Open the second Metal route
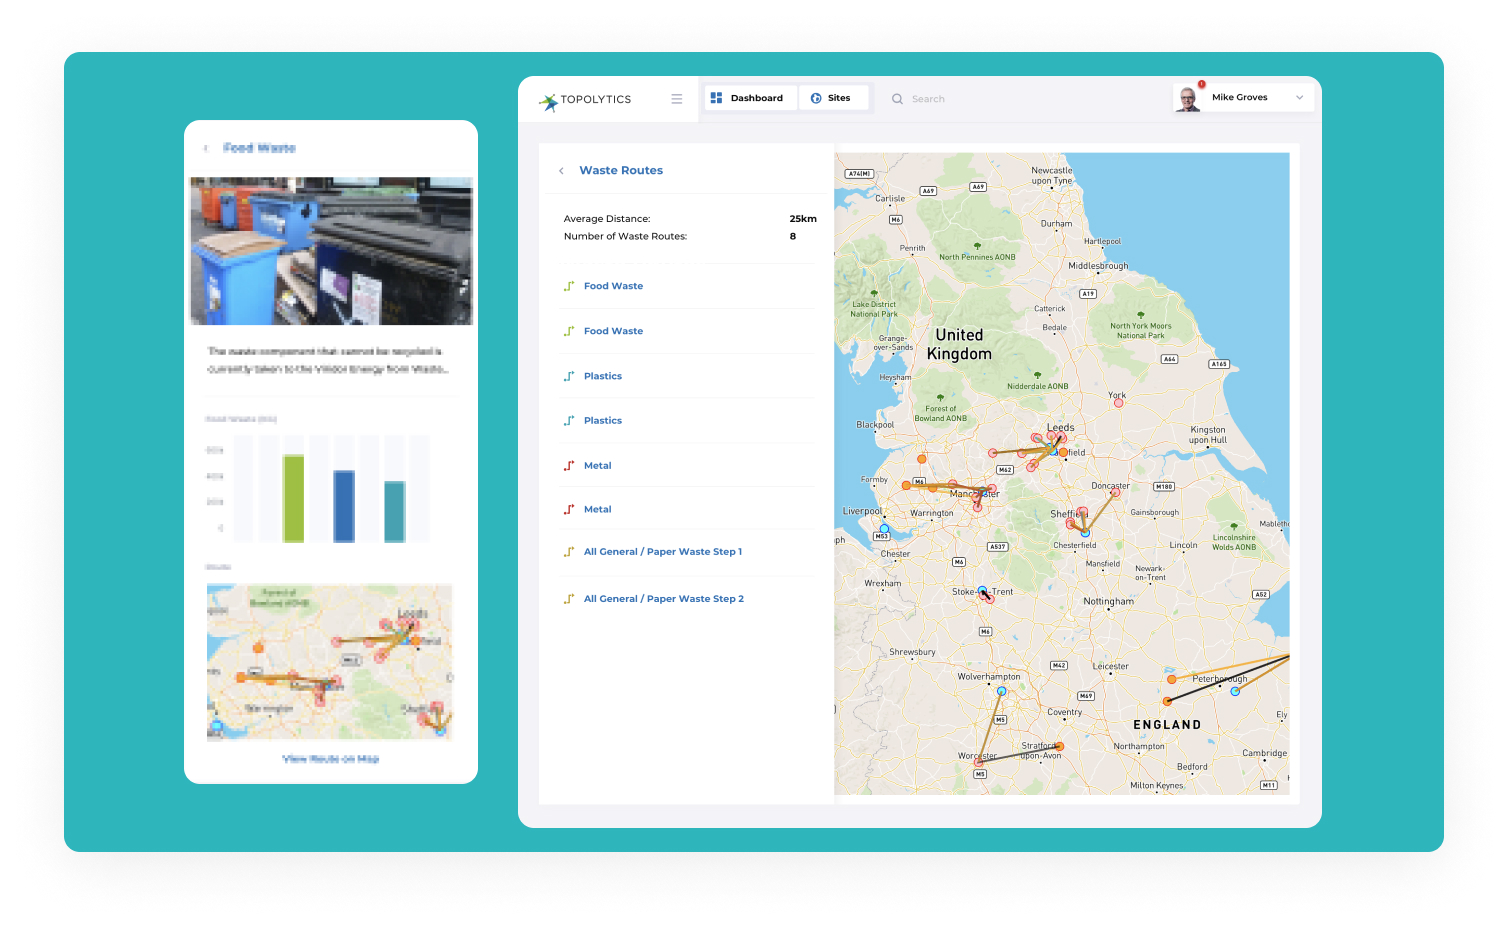Viewport: 1508px width, 928px height. 597,510
